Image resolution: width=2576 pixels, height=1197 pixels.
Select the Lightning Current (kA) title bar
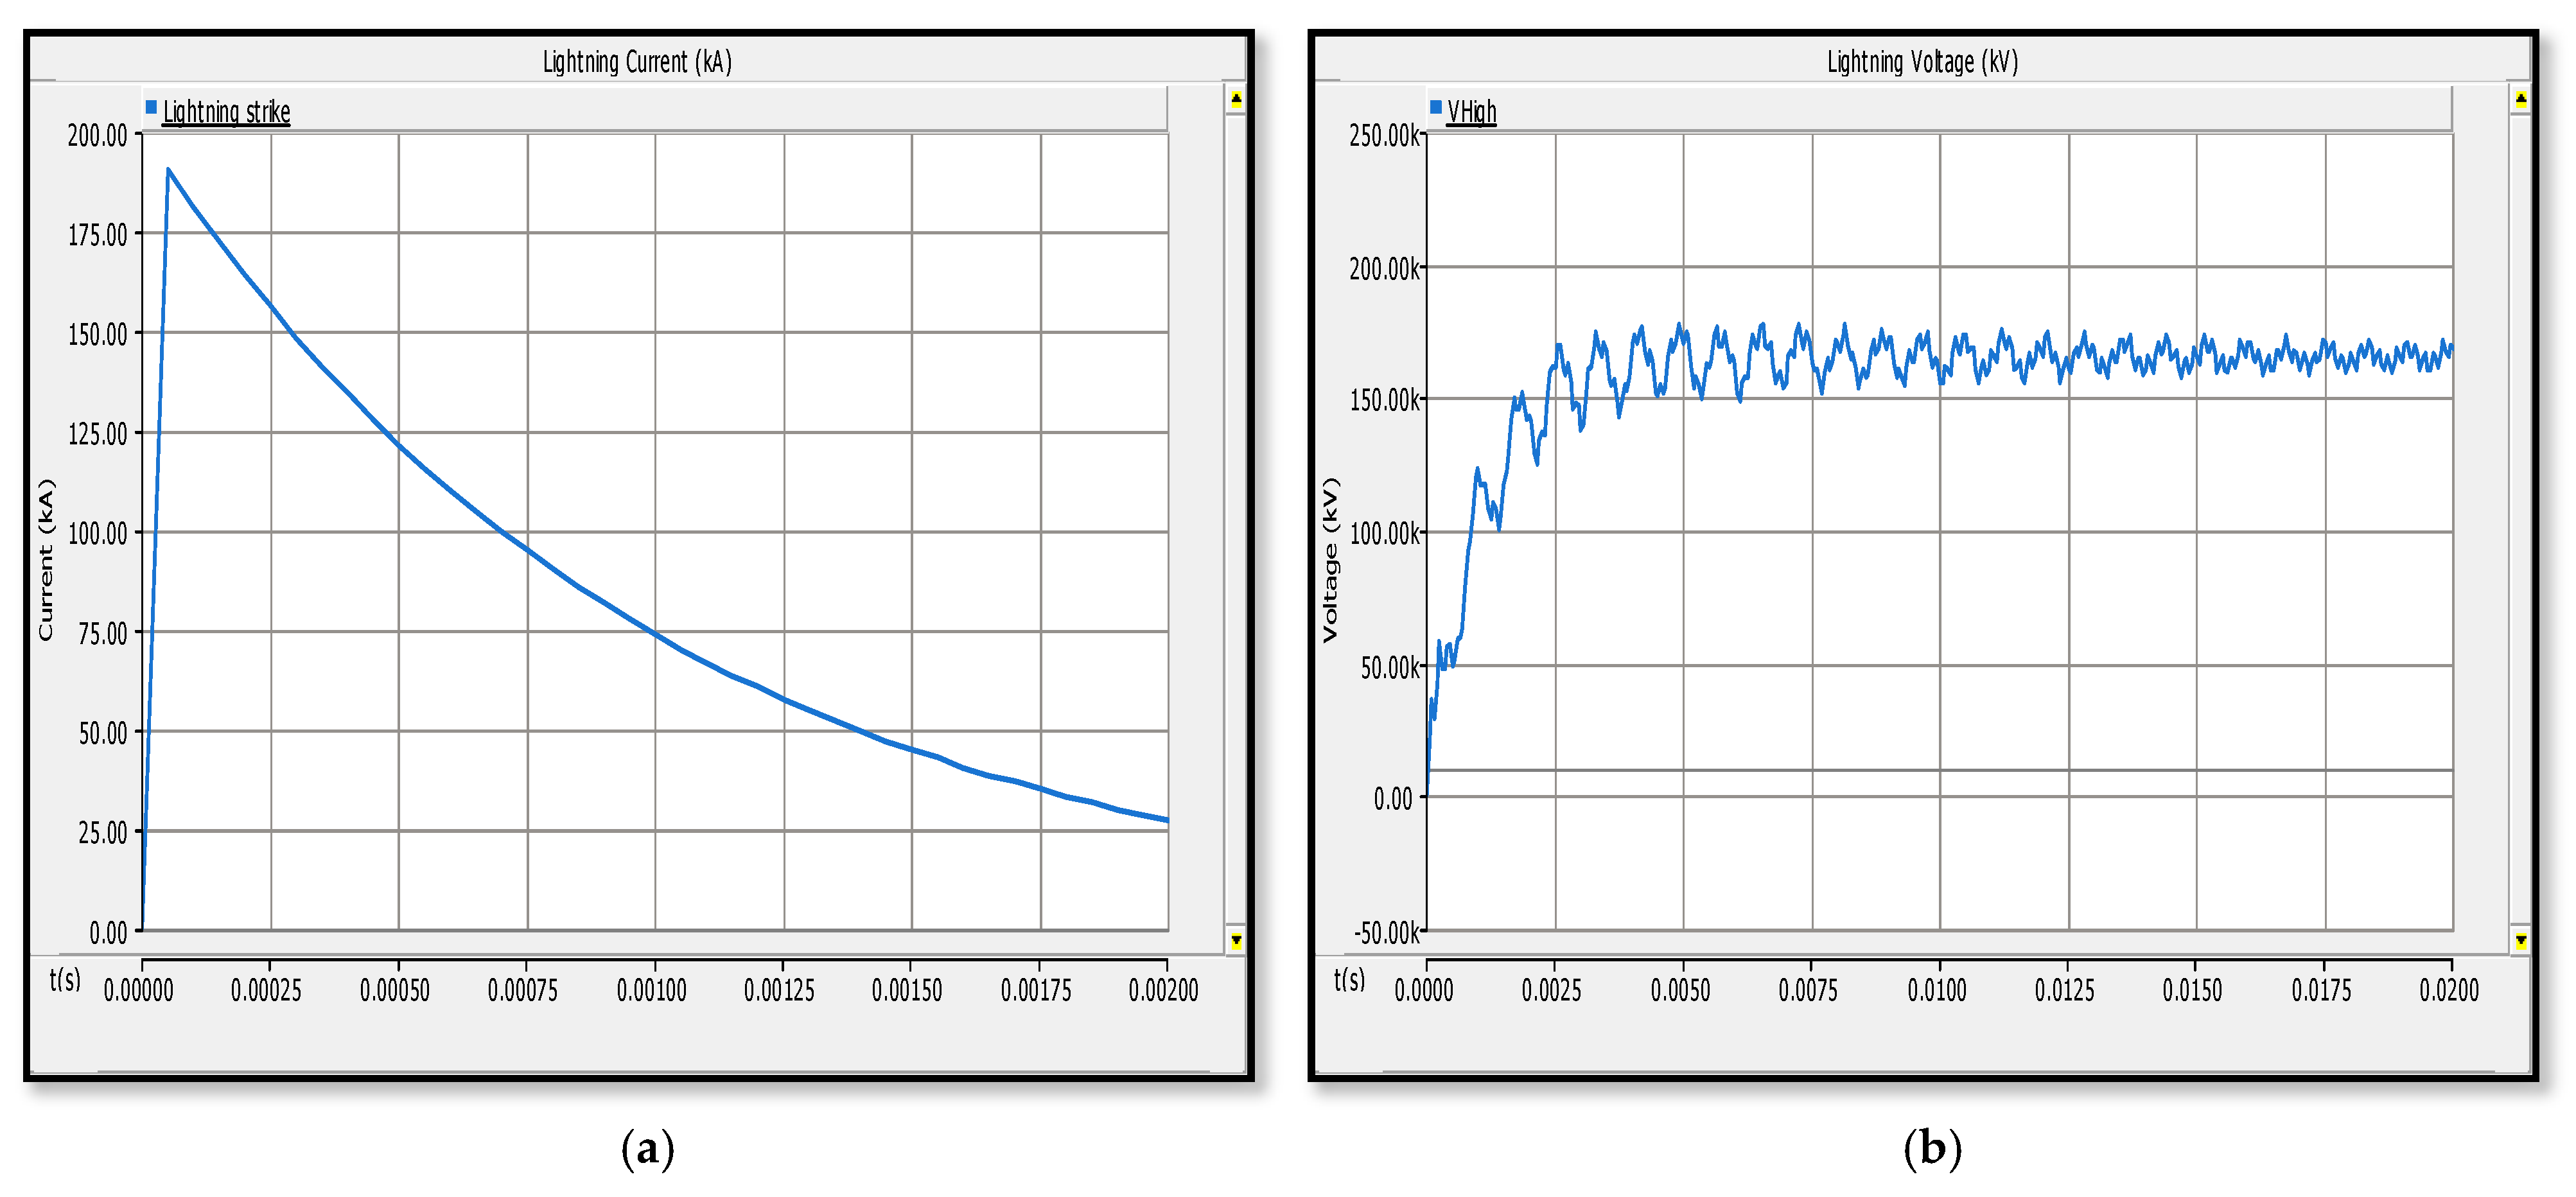[x=637, y=62]
